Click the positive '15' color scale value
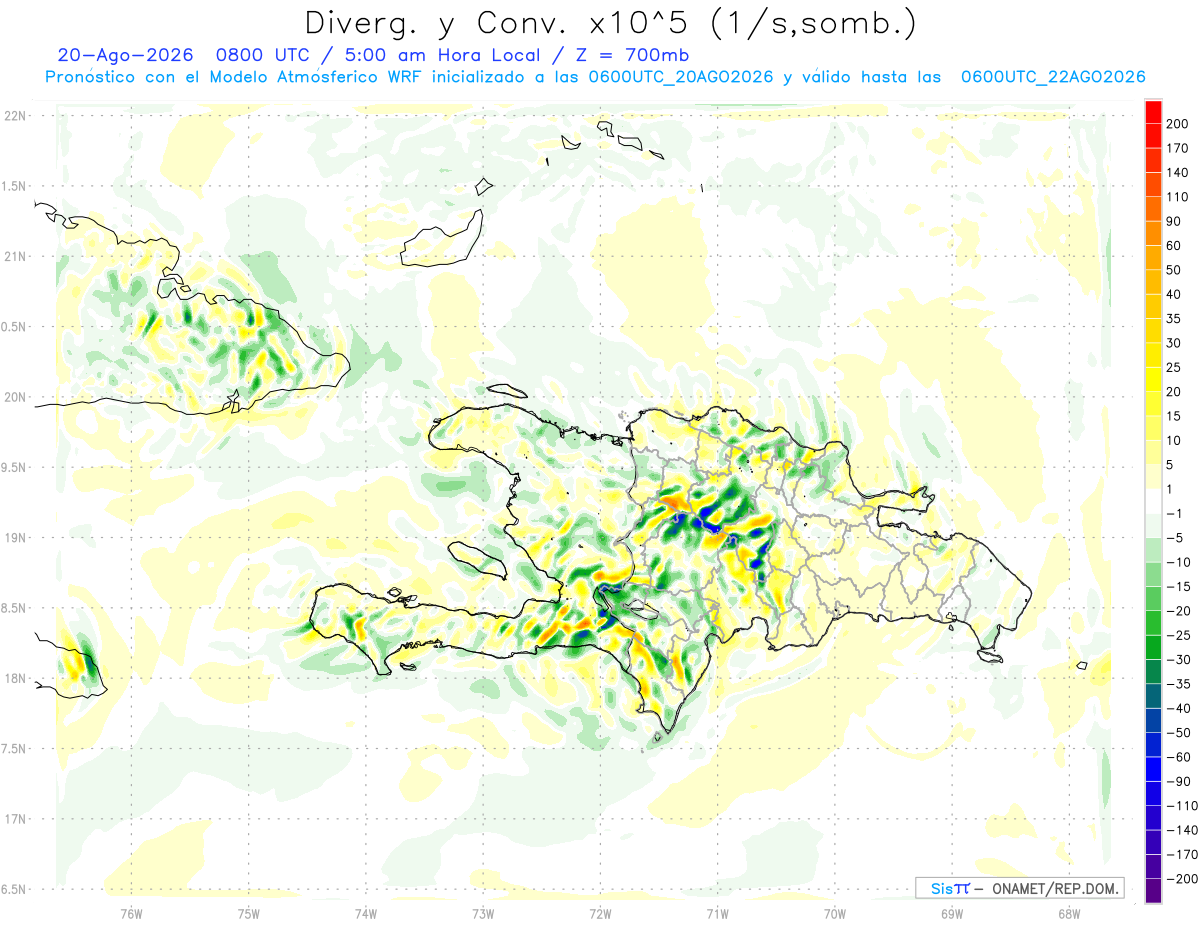The width and height of the screenshot is (1200, 927). coord(1173,416)
